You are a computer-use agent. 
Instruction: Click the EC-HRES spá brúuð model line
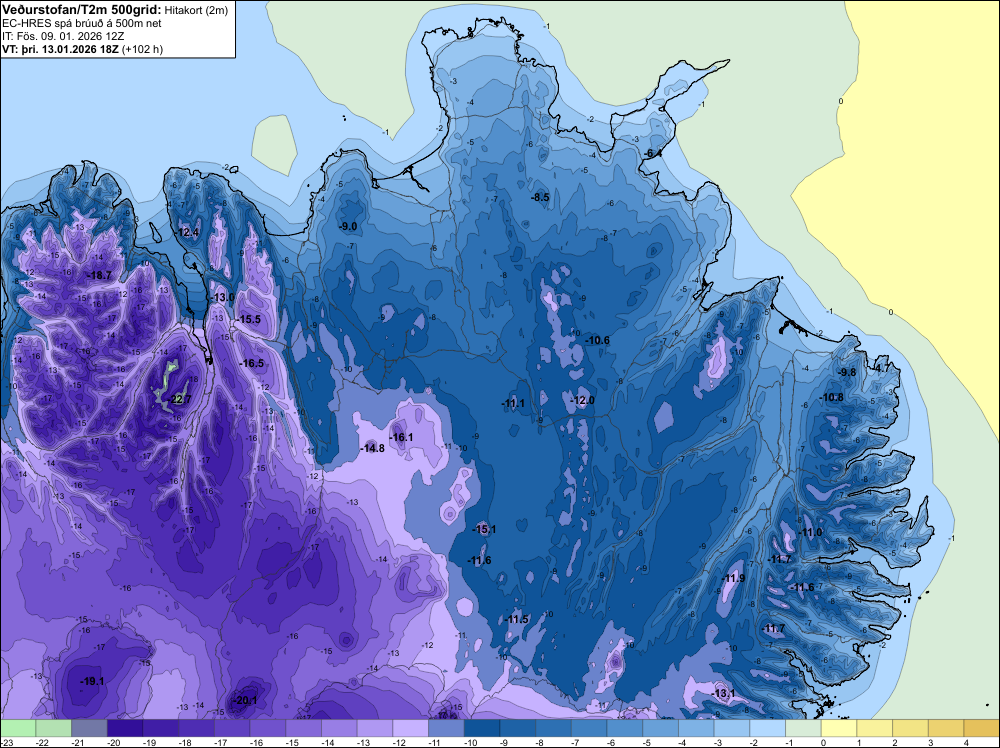tap(82, 23)
